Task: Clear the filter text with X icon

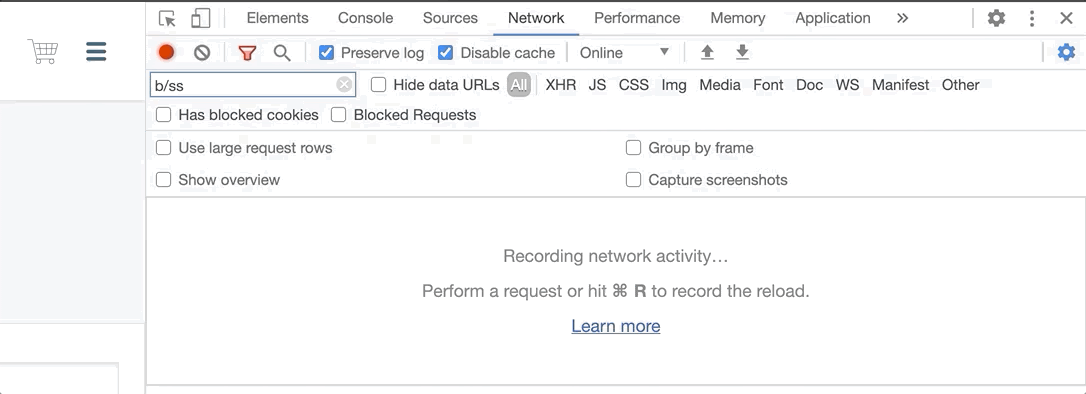Action: 344,85
